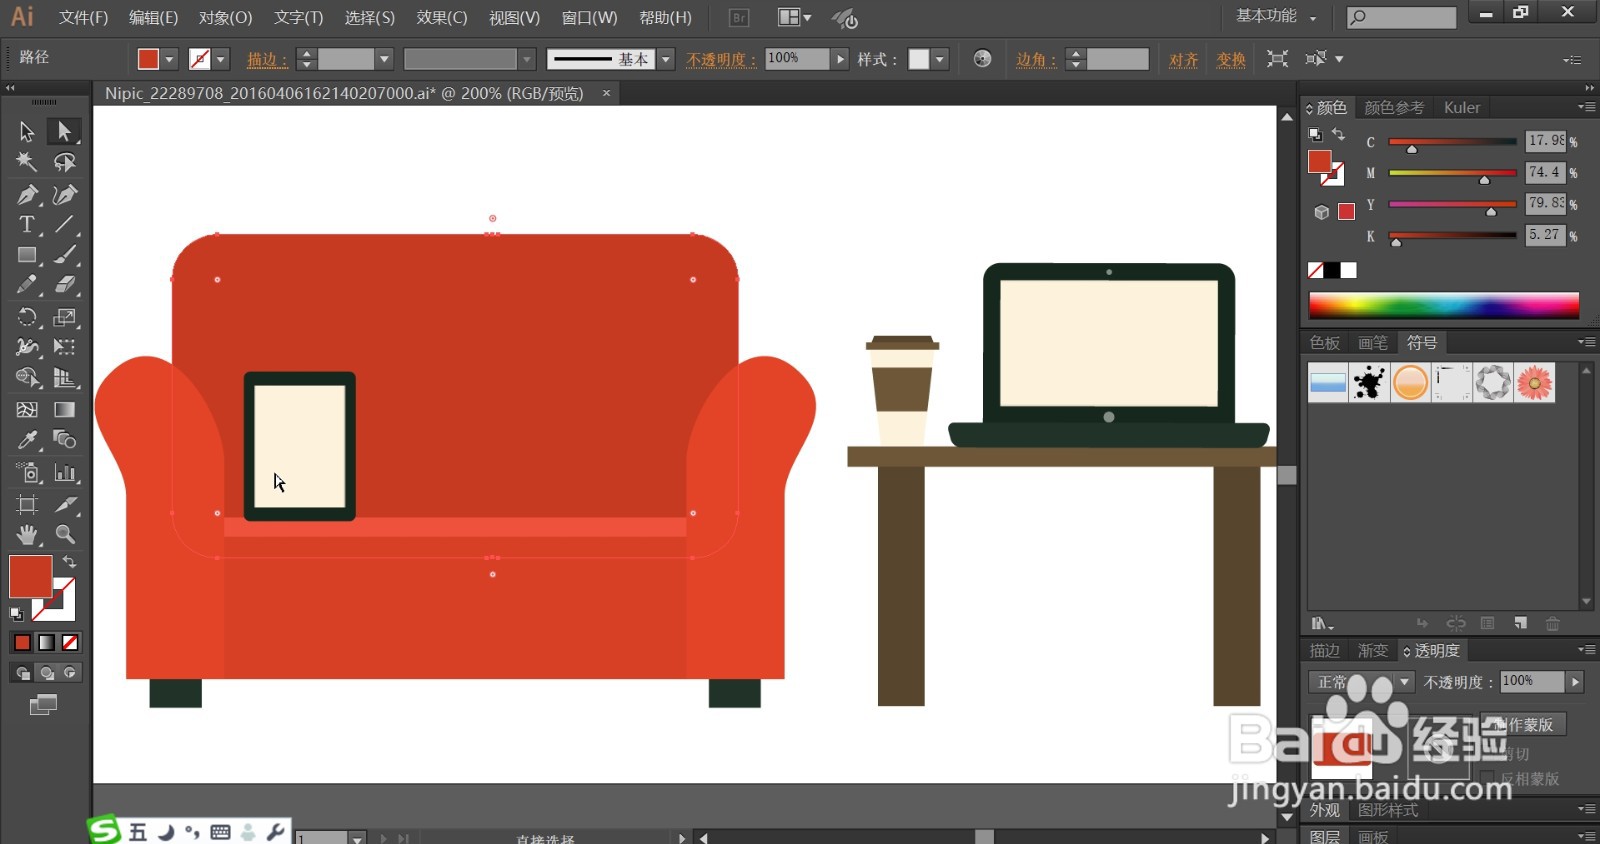Select the Blend tool
Screen dimensions: 1600x844
[x=65, y=440]
